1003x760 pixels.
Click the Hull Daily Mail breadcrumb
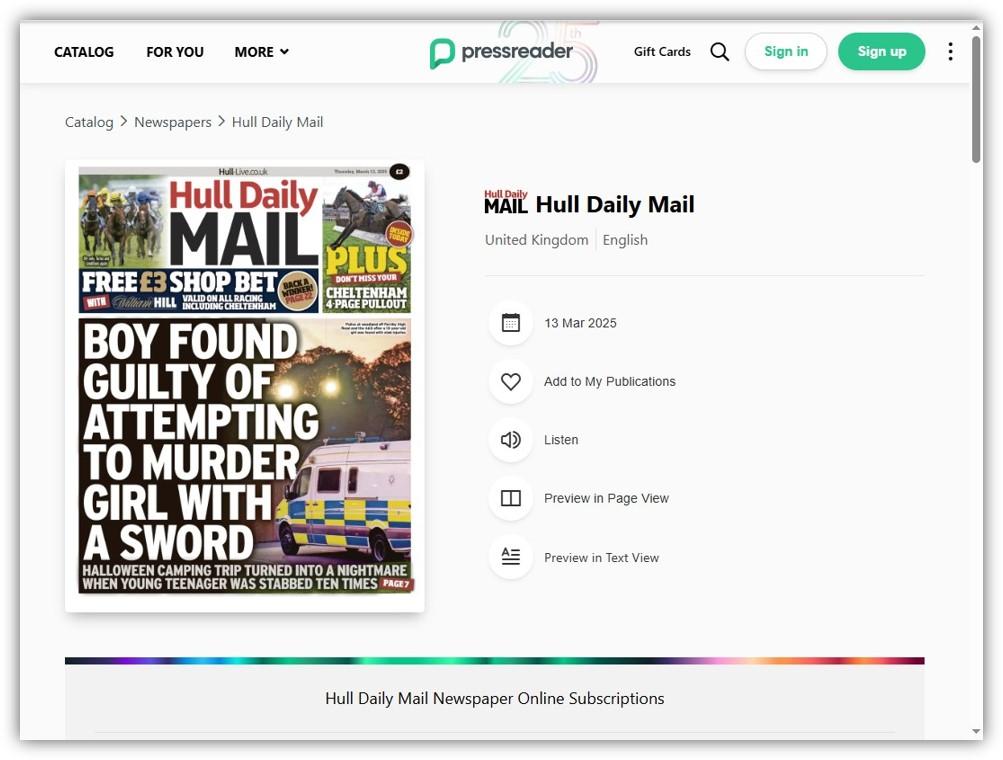point(278,122)
